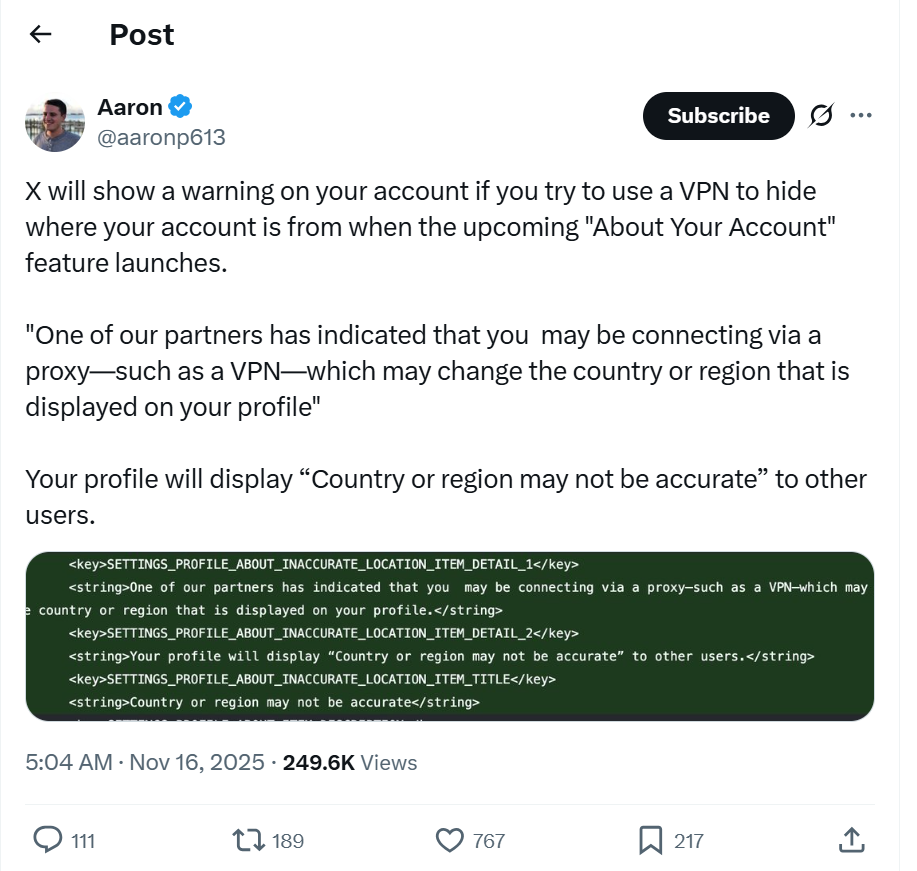Open the Grok icon next to Subscribe
This screenshot has height=871, width=917.
point(820,116)
